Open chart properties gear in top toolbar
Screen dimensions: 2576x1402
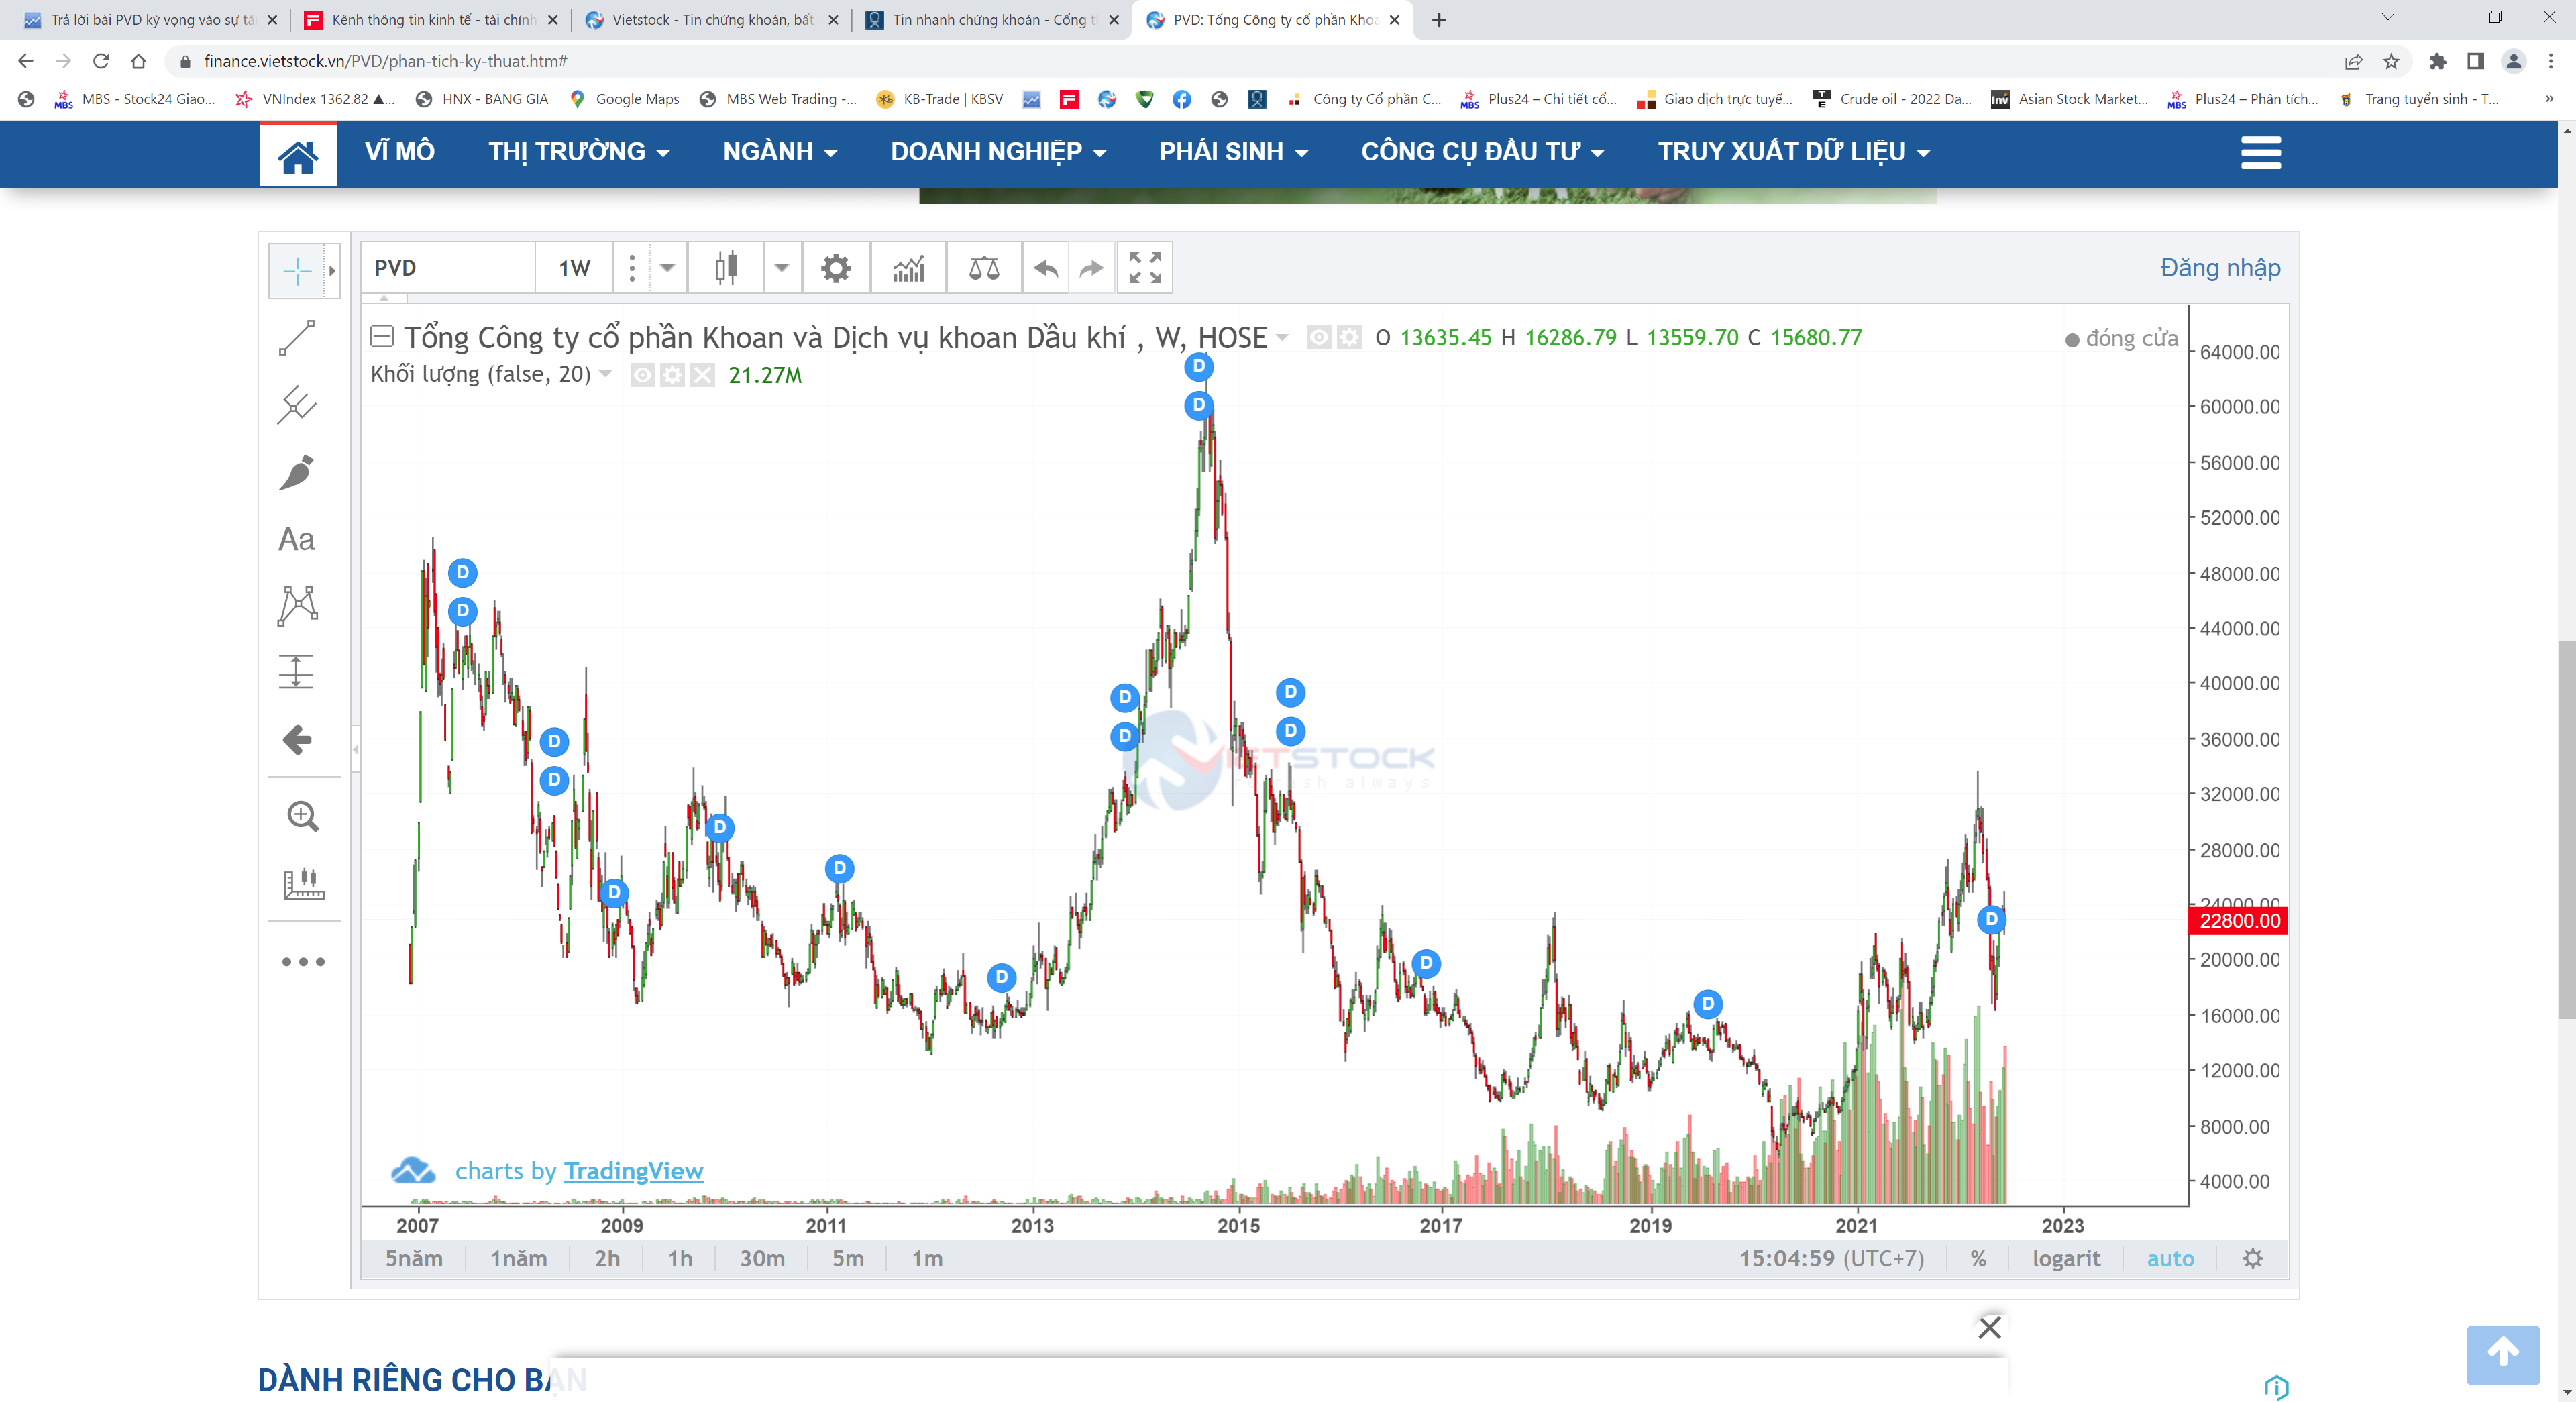pyautogui.click(x=835, y=268)
